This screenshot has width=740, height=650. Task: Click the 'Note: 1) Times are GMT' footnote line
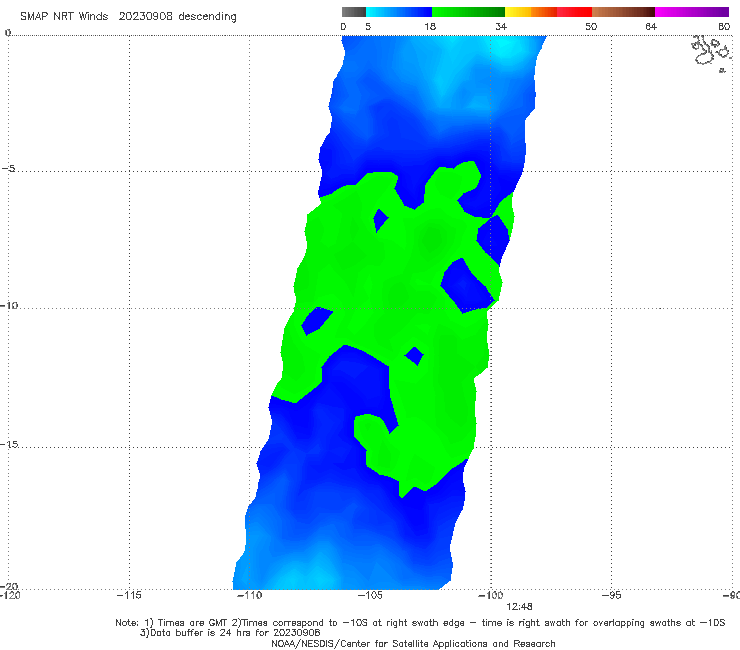tap(420, 623)
